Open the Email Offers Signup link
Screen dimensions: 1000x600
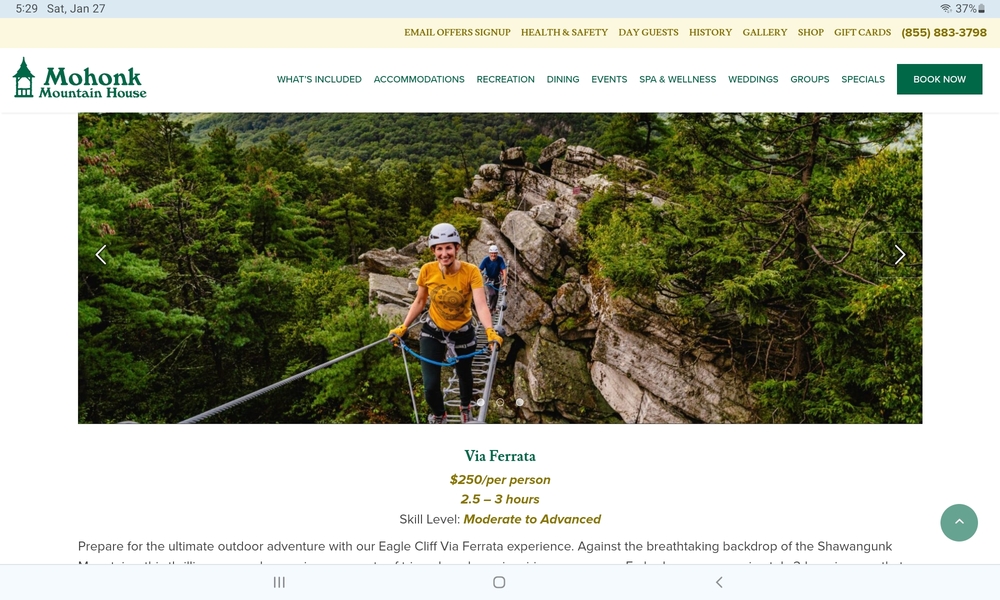(457, 33)
